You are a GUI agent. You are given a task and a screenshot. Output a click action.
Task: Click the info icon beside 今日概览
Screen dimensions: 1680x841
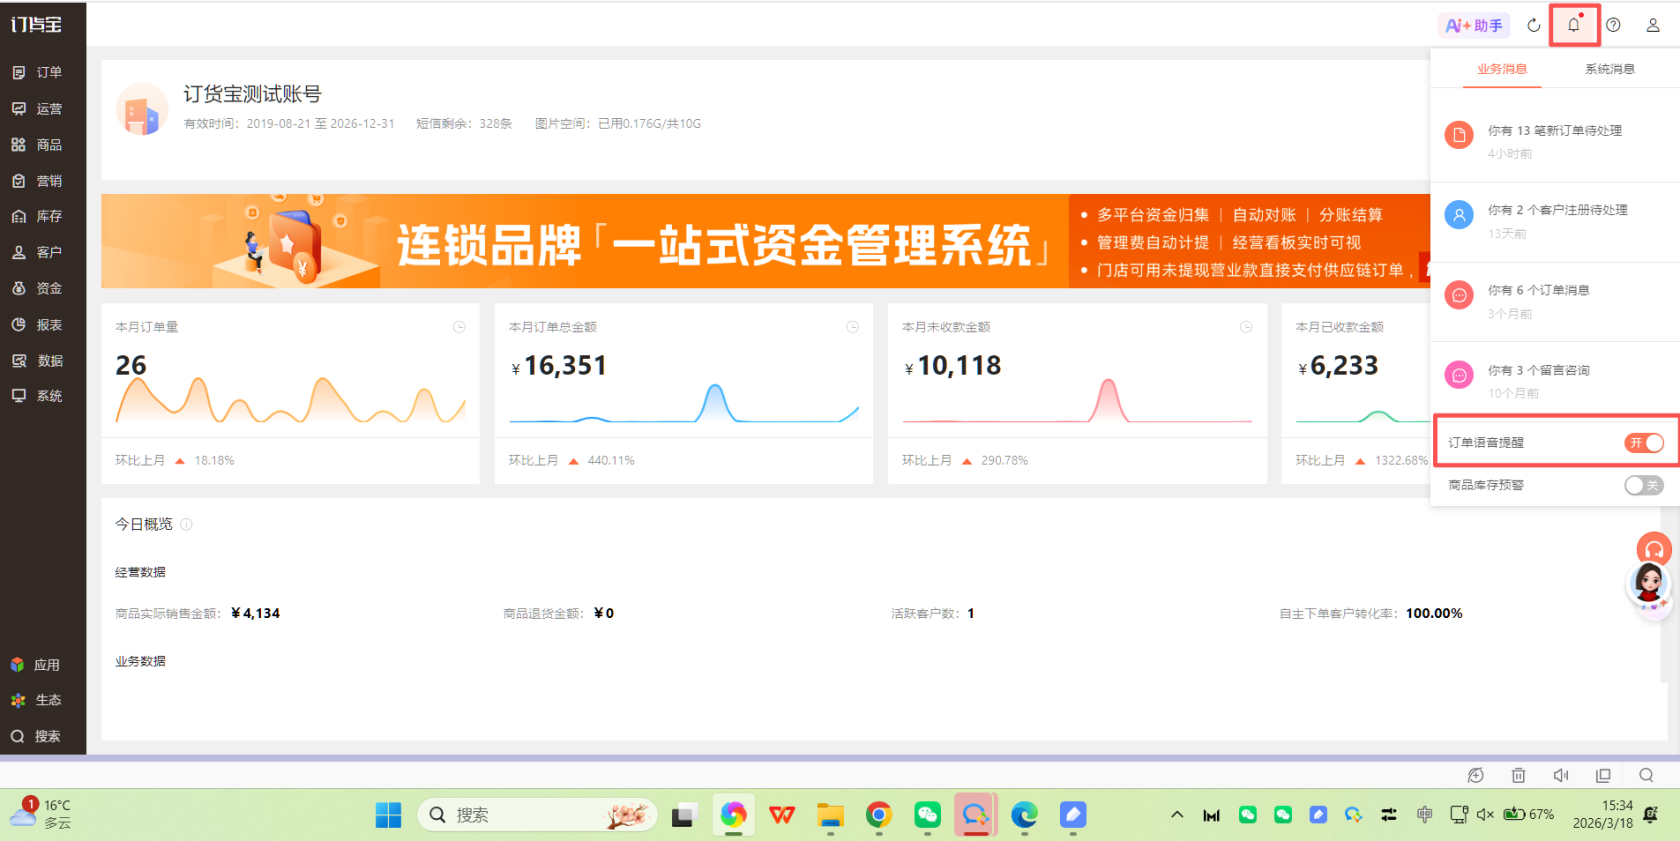click(x=186, y=524)
